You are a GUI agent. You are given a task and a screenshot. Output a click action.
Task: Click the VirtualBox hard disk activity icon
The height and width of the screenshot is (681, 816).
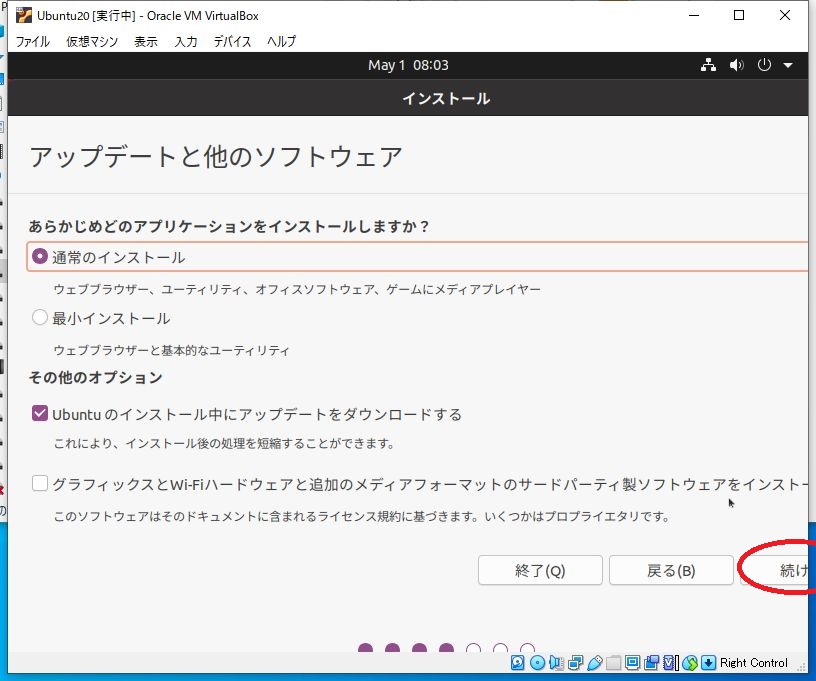[518, 663]
